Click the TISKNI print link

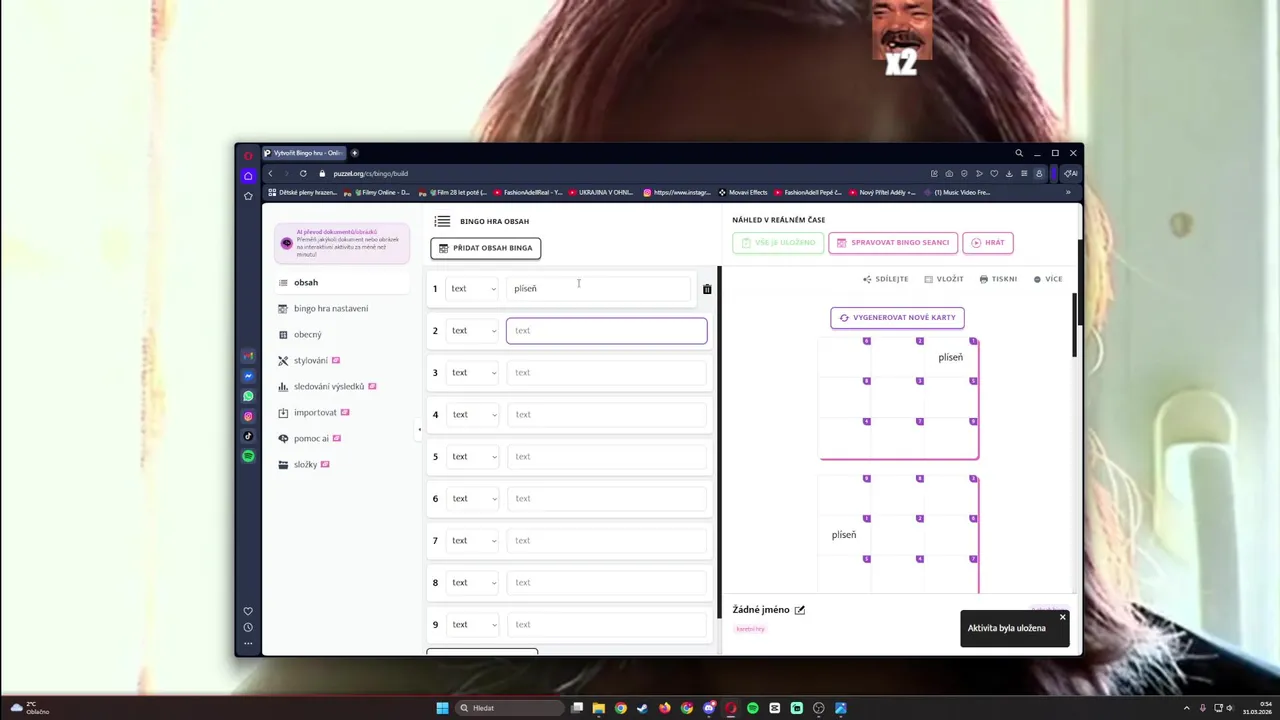[x=998, y=279]
